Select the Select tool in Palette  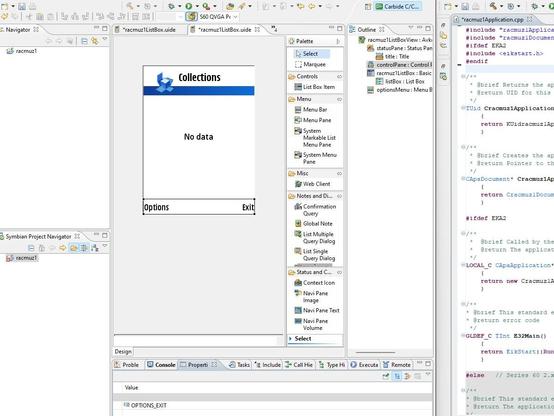click(x=311, y=54)
